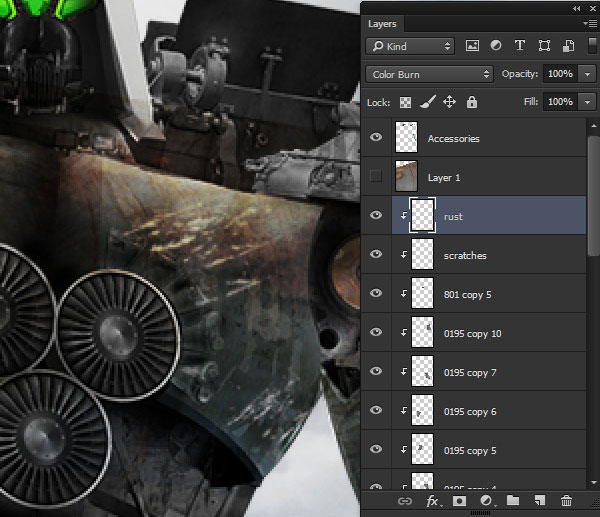Hide the 0195 copy 7 layer
Screen dimensions: 600x517
[x=376, y=371]
